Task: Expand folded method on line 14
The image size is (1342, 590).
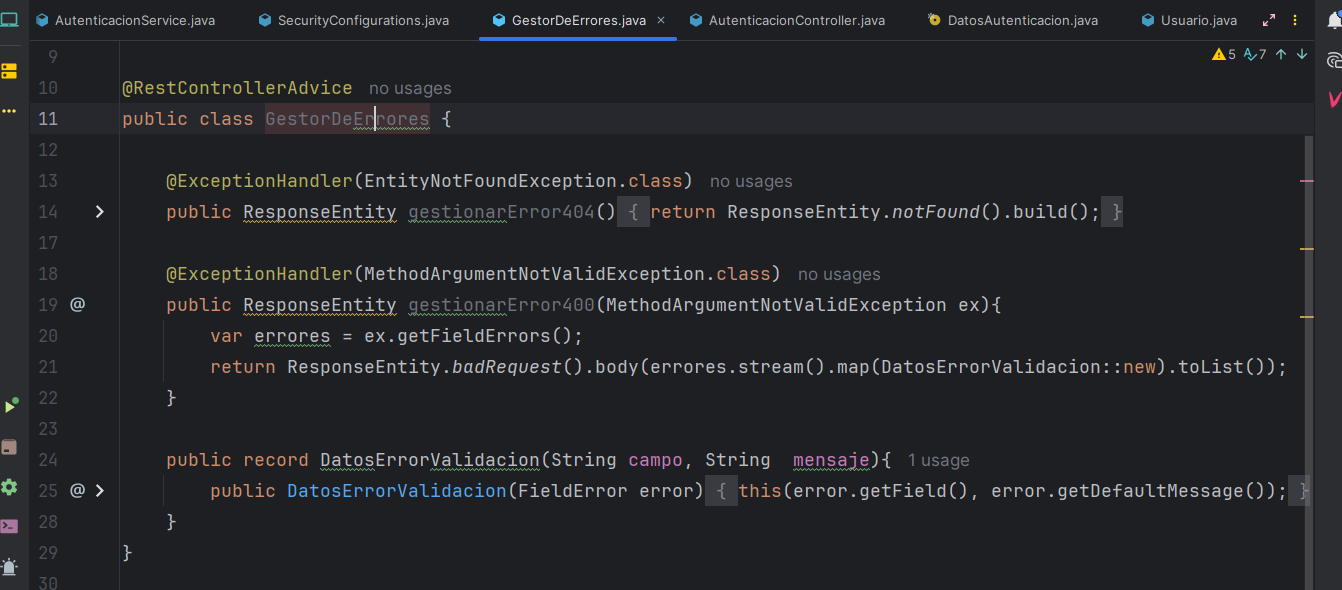Action: pyautogui.click(x=99, y=211)
